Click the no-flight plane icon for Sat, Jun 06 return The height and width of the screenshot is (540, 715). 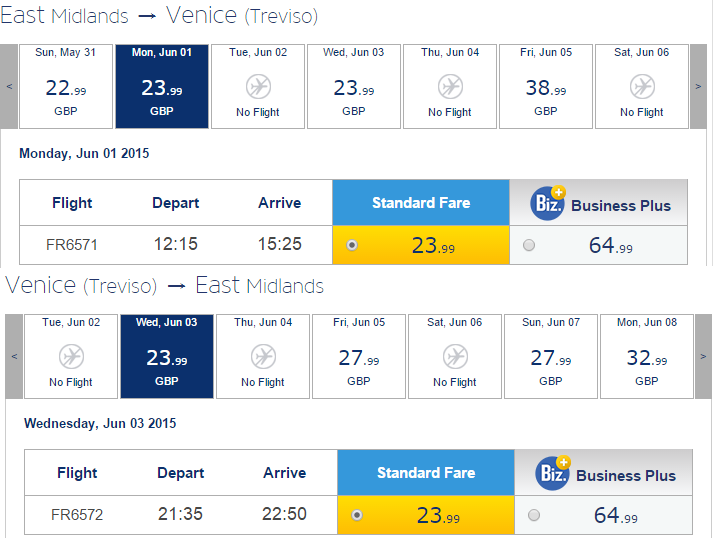[x=455, y=357]
